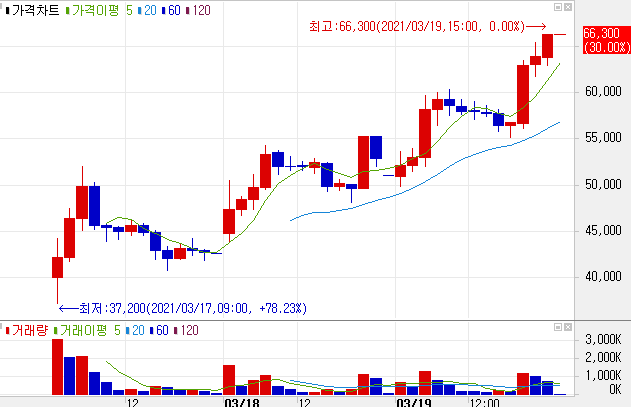This screenshot has height=407, width=631.
Task: Click the 50,000 price axis label
Action: pos(603,184)
